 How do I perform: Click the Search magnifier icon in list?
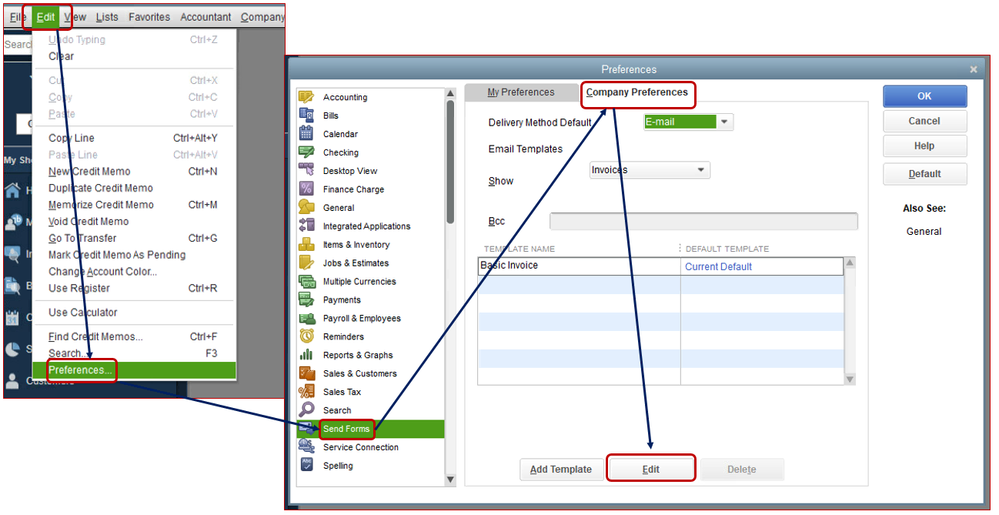pyautogui.click(x=306, y=410)
